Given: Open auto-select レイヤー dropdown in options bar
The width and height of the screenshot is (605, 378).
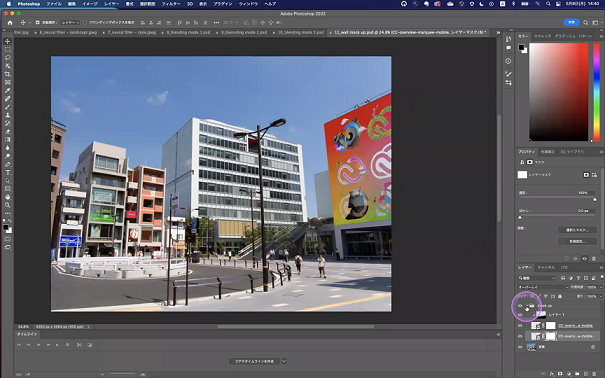Looking at the screenshot, I should [70, 23].
